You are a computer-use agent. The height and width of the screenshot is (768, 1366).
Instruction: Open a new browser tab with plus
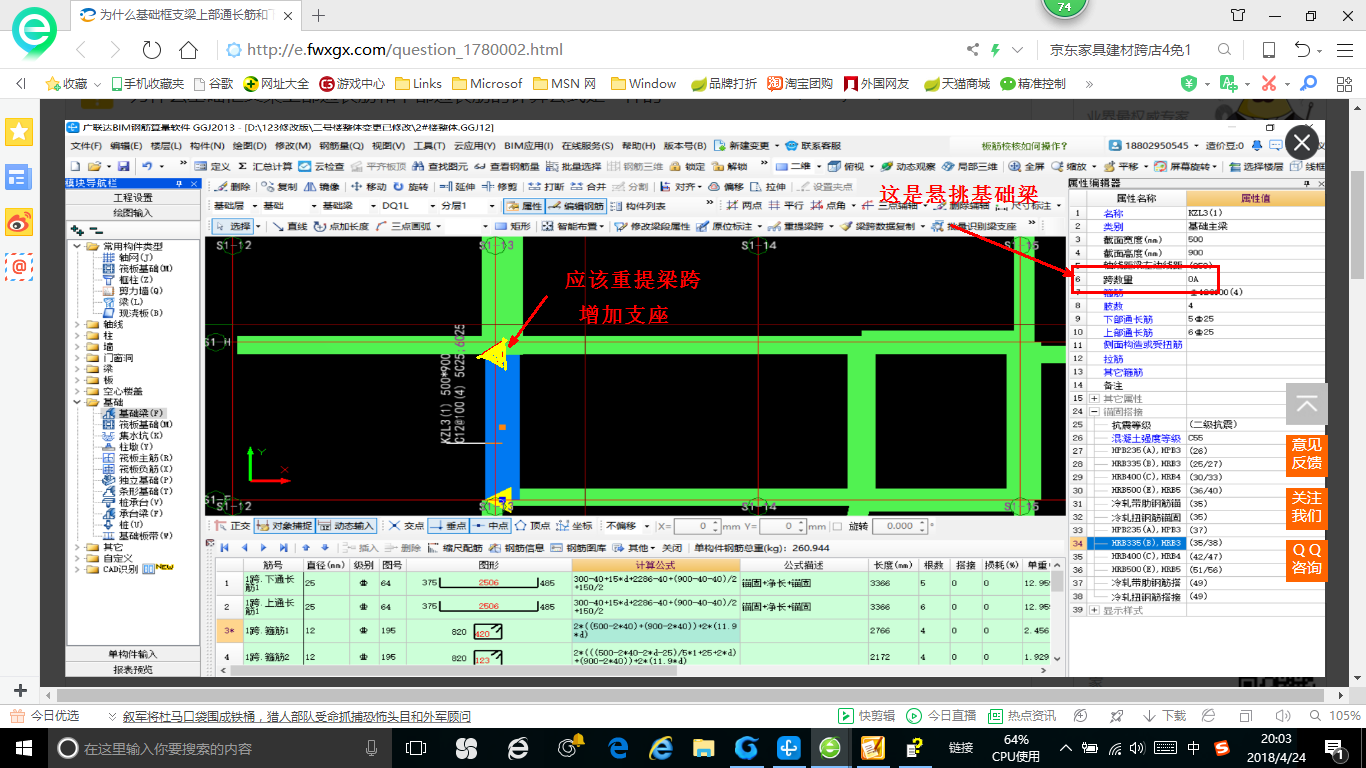(319, 15)
